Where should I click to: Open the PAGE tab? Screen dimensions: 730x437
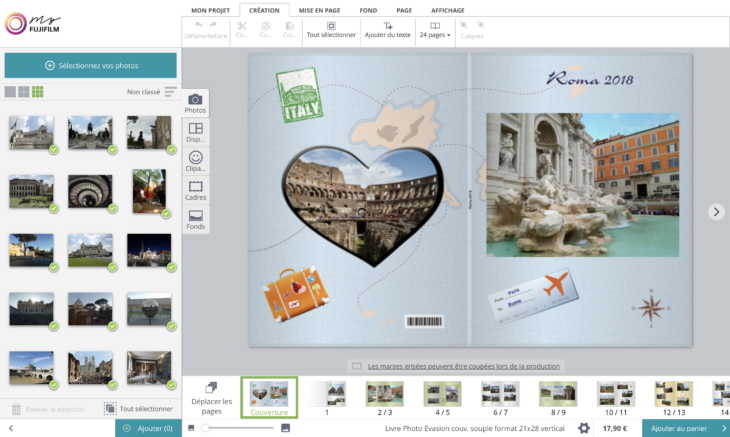404,10
